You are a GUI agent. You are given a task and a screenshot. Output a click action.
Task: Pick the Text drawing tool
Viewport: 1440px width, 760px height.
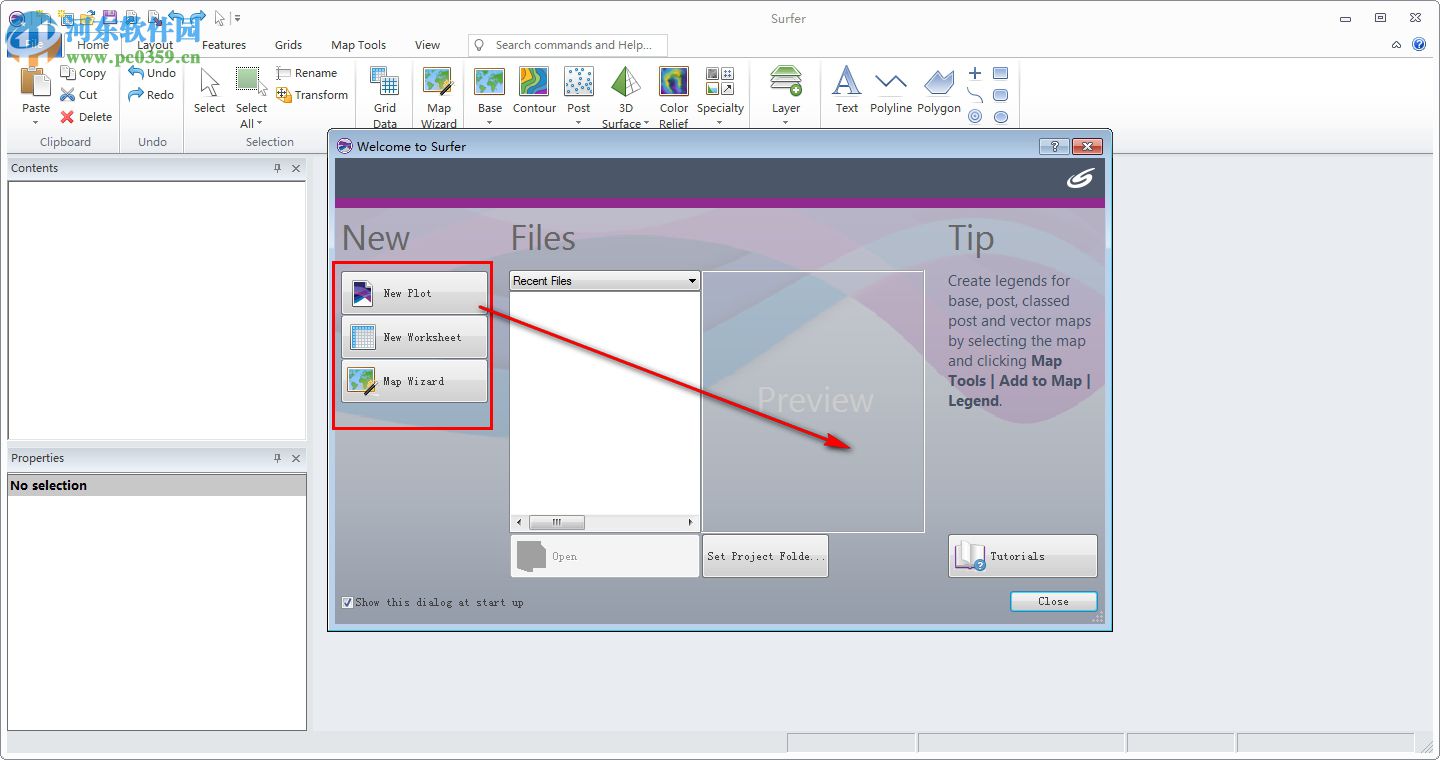[x=847, y=91]
